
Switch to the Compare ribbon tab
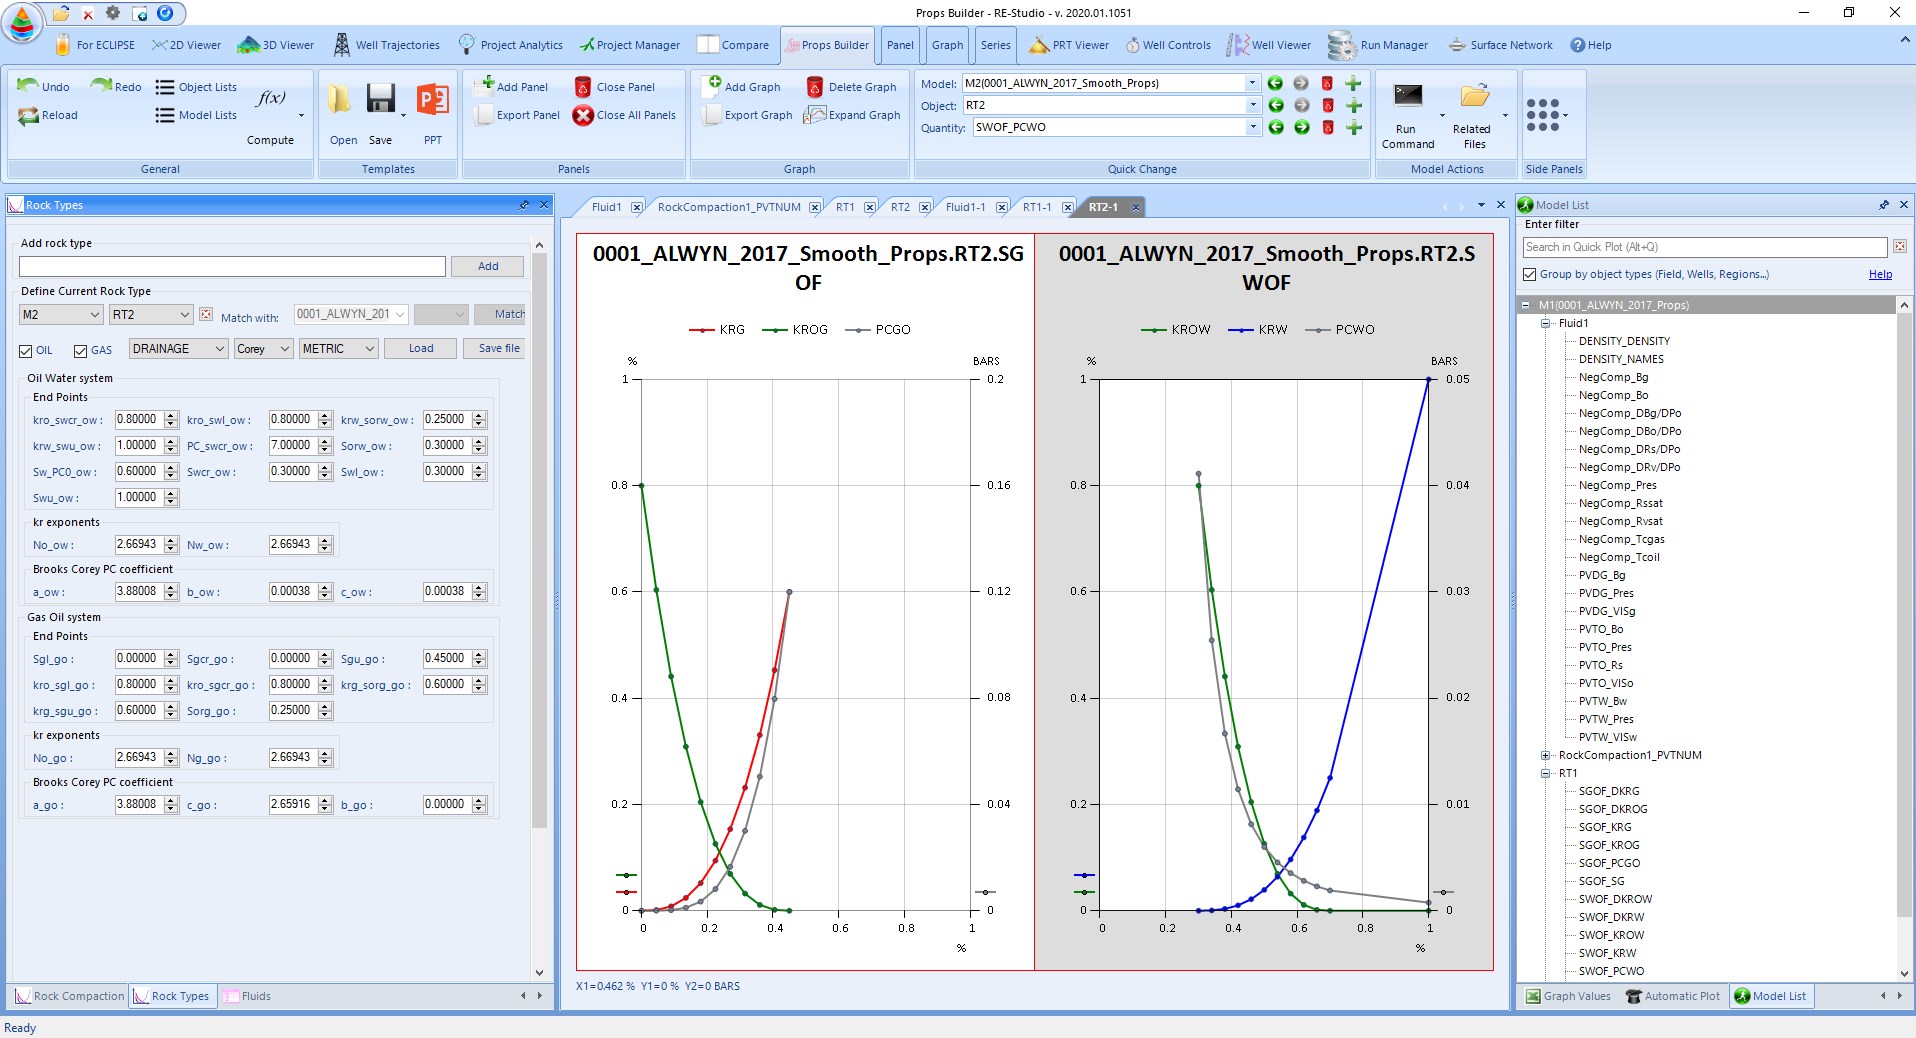[733, 45]
